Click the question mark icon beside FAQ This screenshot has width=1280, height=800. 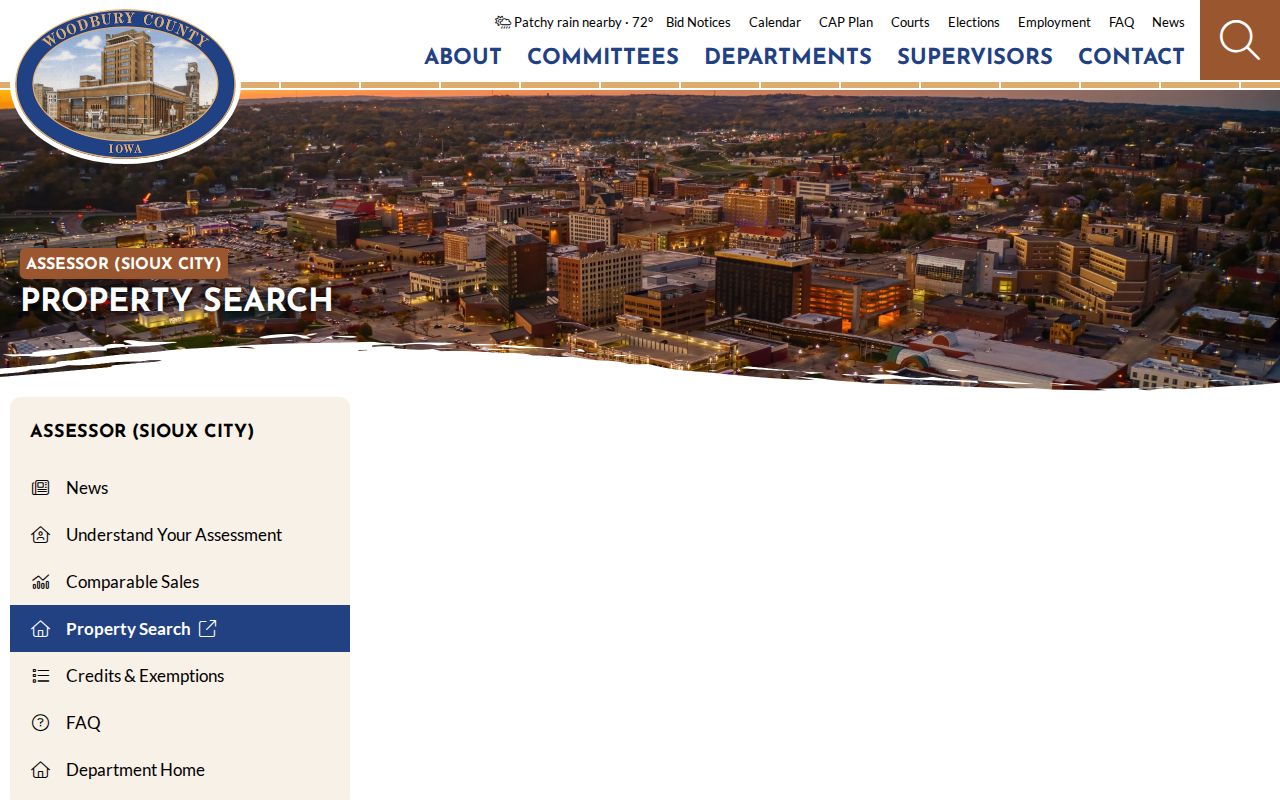(x=40, y=723)
